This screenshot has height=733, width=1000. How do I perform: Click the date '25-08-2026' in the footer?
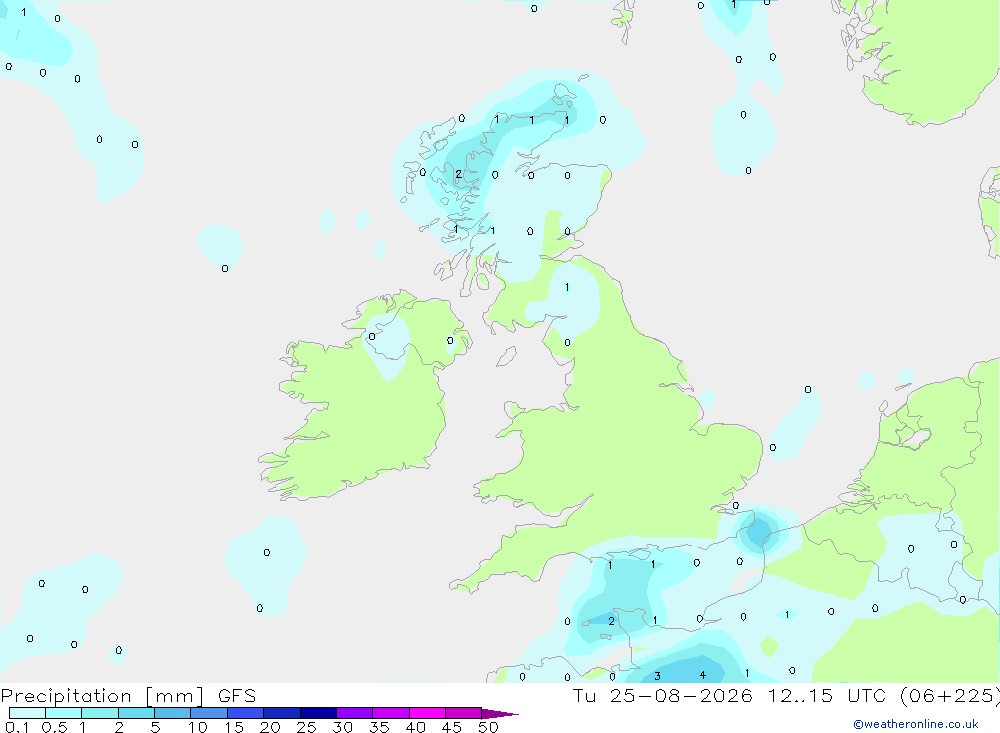tap(681, 696)
